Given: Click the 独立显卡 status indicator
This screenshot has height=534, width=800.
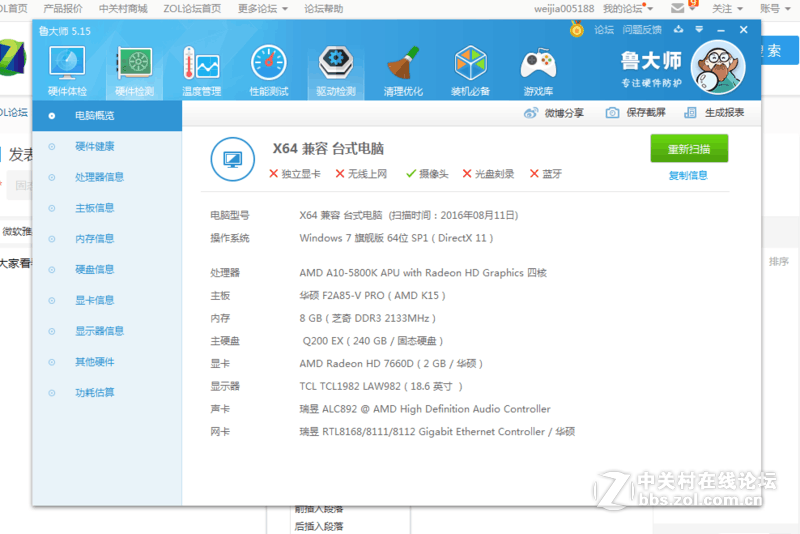Looking at the screenshot, I should pyautogui.click(x=295, y=174).
